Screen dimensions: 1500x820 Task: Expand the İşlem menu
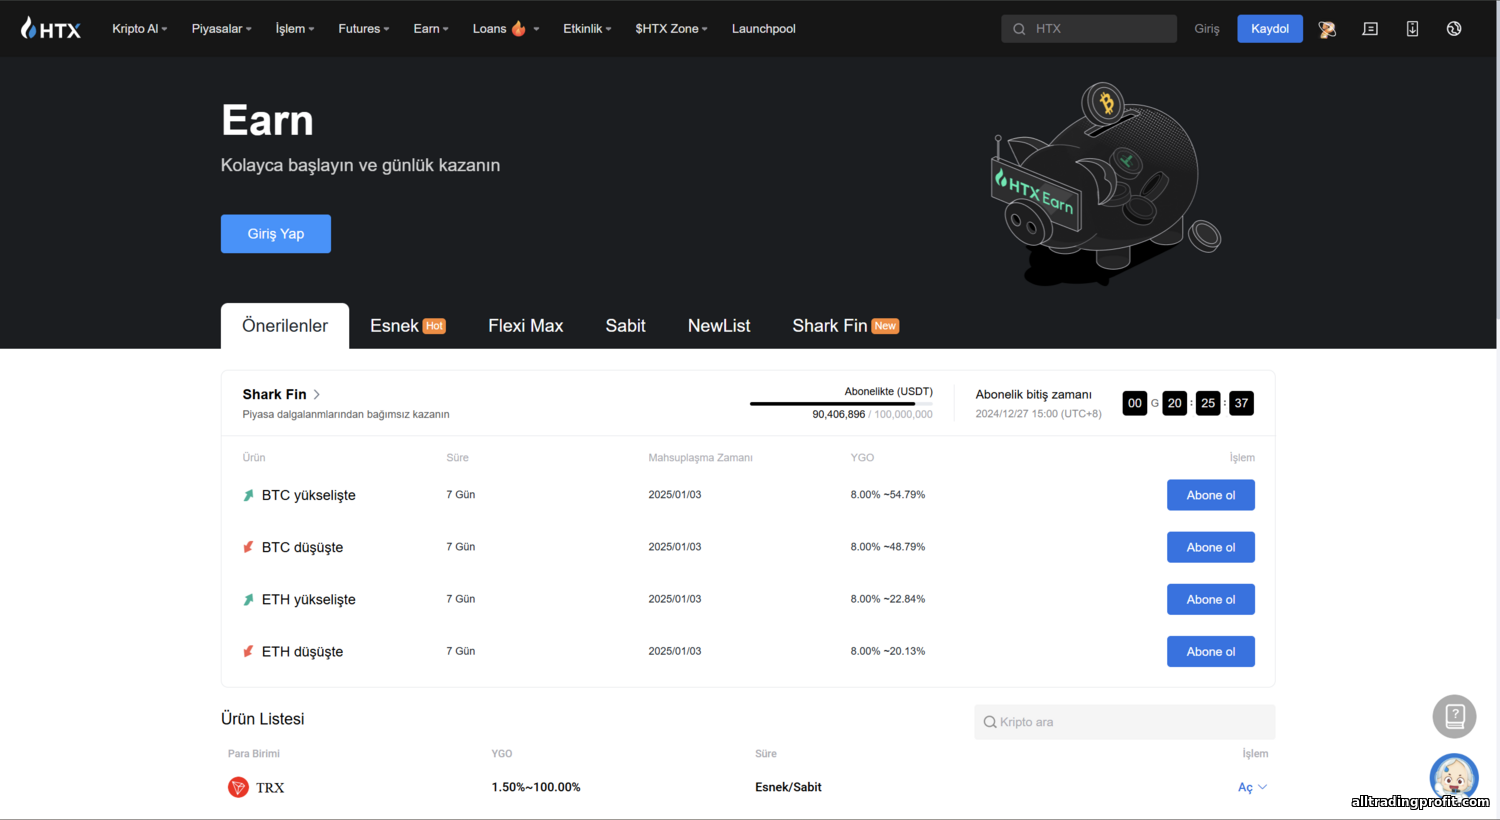point(294,29)
